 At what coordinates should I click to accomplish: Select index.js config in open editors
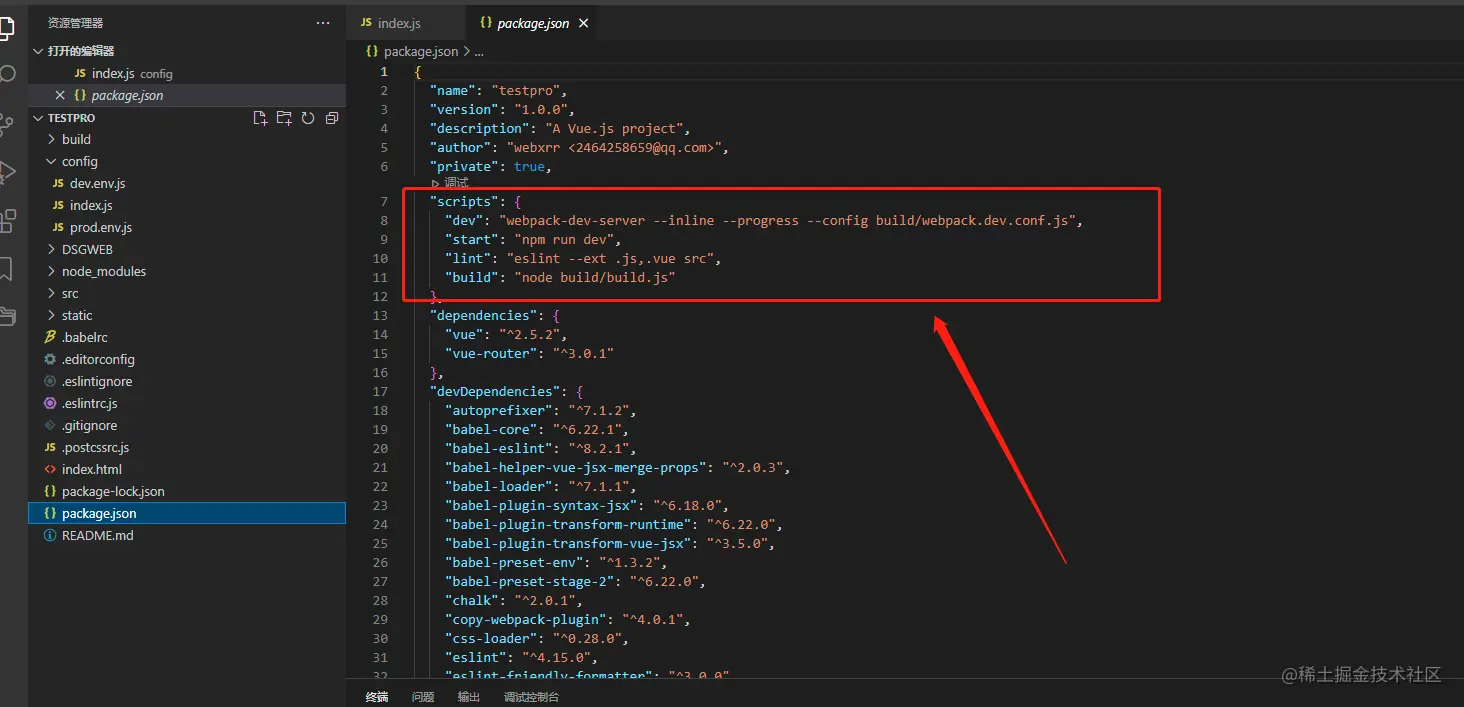coord(186,73)
